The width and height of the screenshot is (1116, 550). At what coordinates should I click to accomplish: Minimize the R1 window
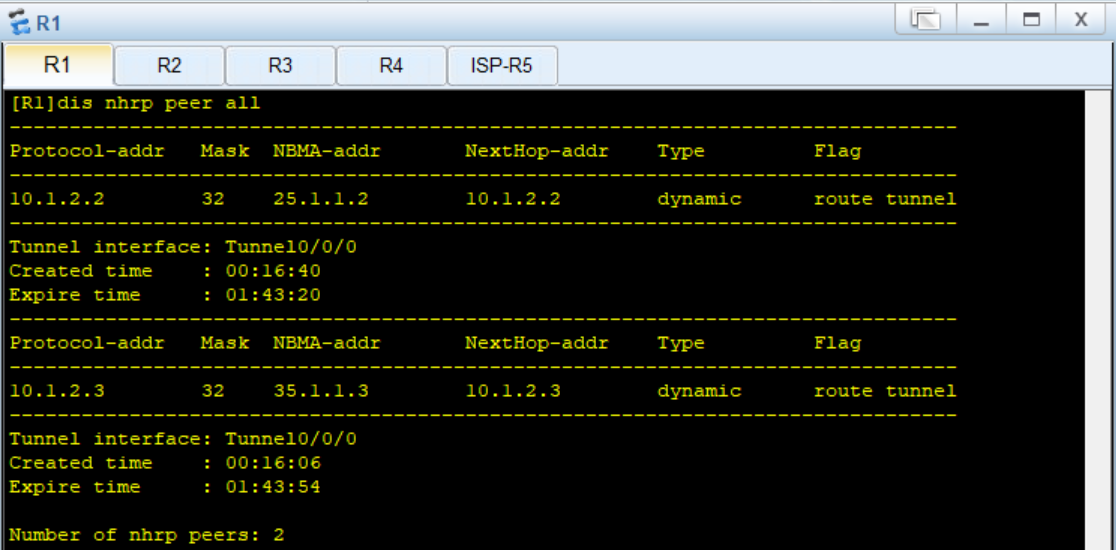pyautogui.click(x=981, y=20)
